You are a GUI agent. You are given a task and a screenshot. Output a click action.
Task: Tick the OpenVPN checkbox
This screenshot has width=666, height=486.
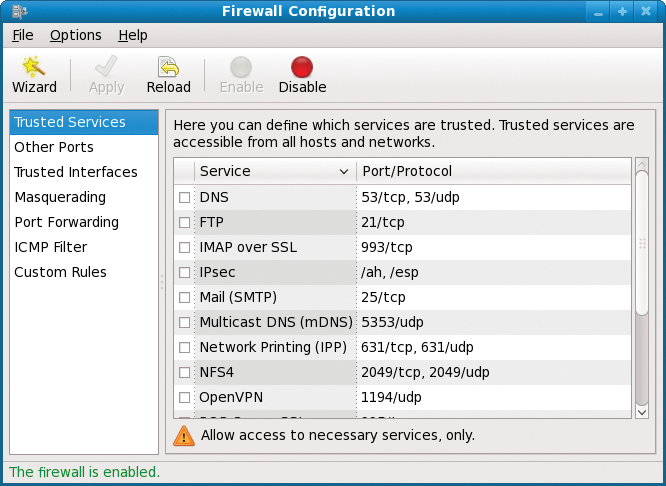click(184, 398)
